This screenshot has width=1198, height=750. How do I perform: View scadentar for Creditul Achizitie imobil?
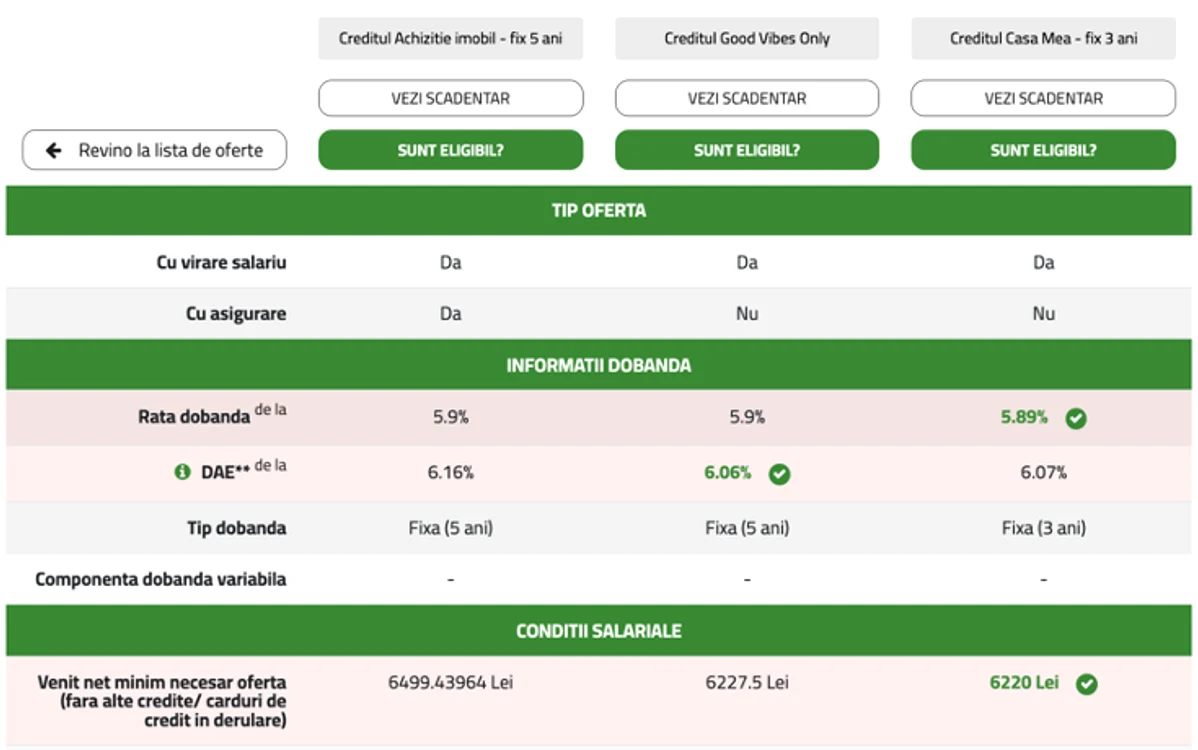pos(451,98)
